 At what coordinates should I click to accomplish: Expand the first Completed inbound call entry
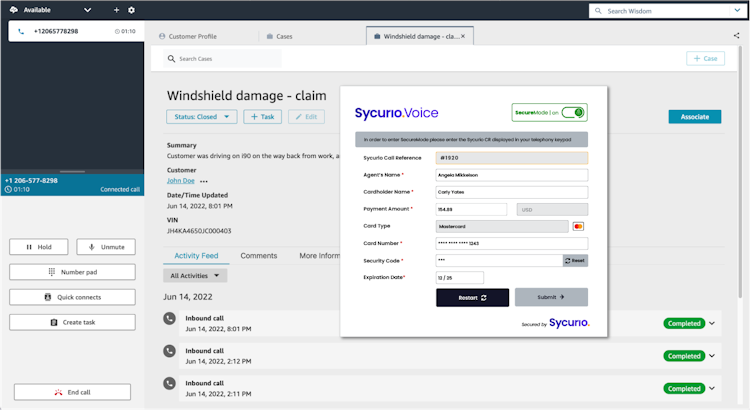click(x=712, y=323)
